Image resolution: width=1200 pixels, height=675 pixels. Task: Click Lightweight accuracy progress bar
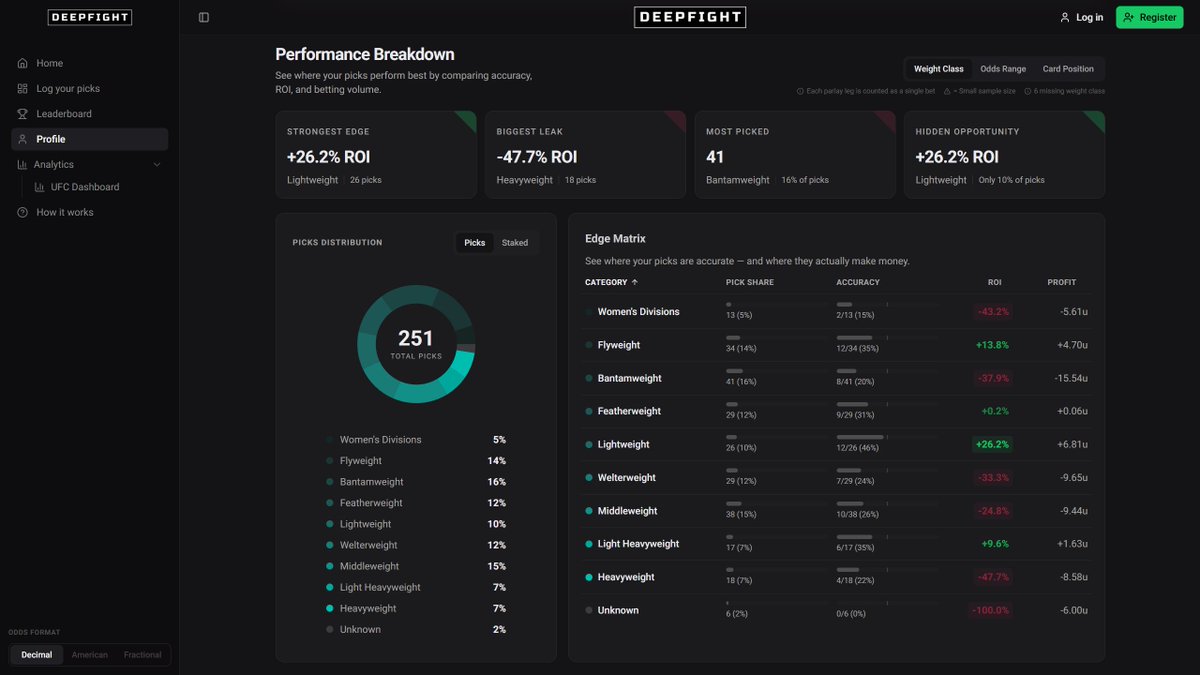coord(887,437)
